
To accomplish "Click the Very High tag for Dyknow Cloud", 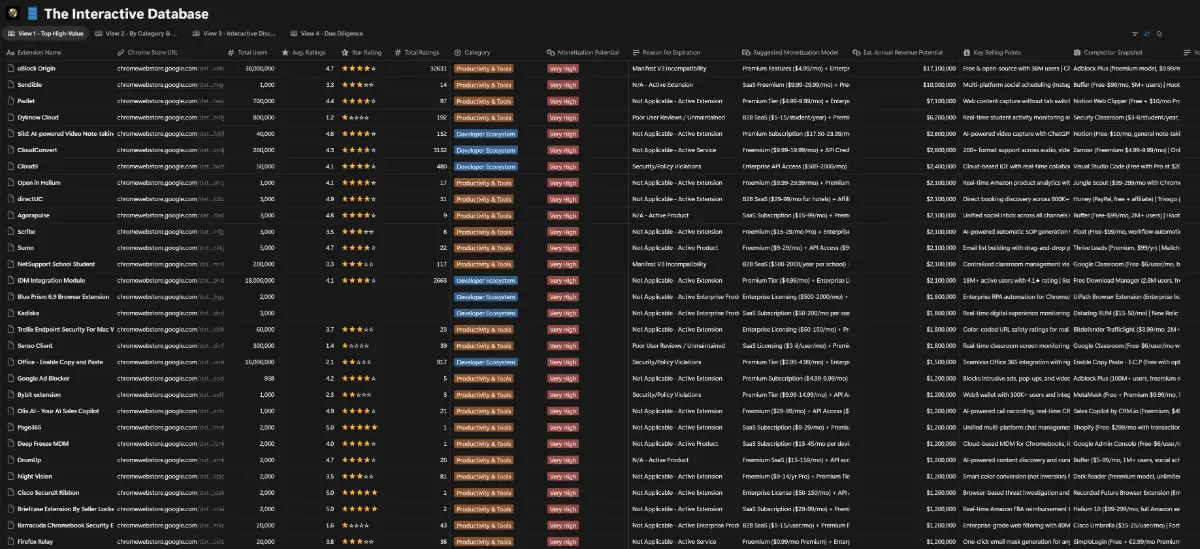I will point(562,117).
